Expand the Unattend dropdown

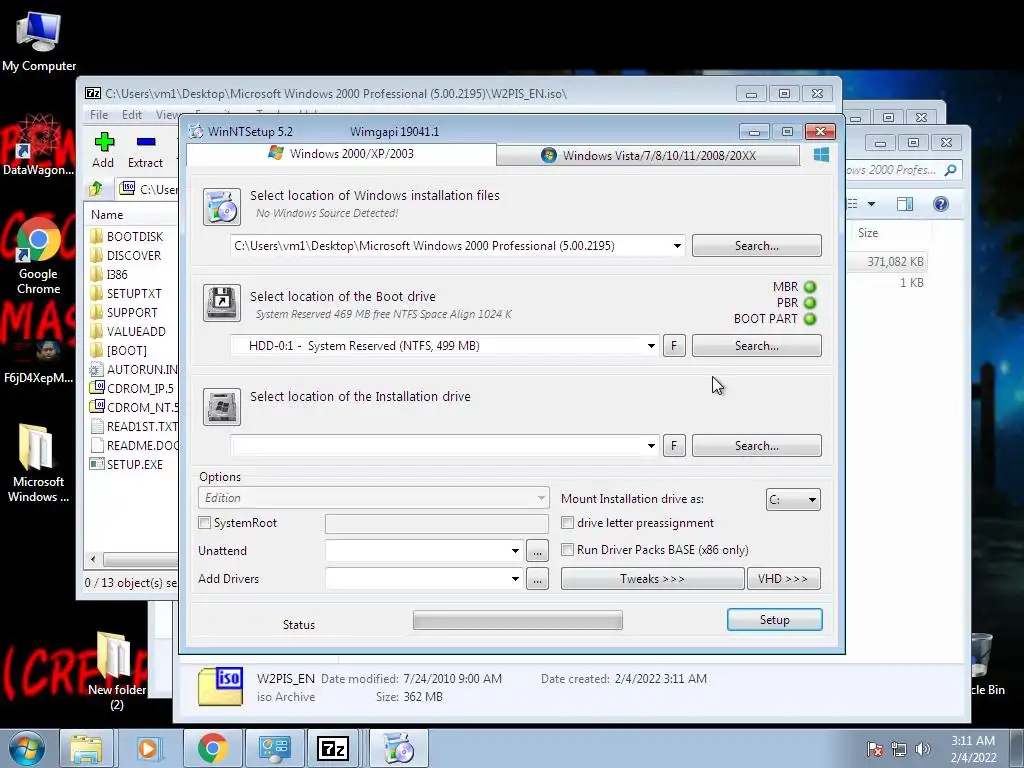[515, 551]
